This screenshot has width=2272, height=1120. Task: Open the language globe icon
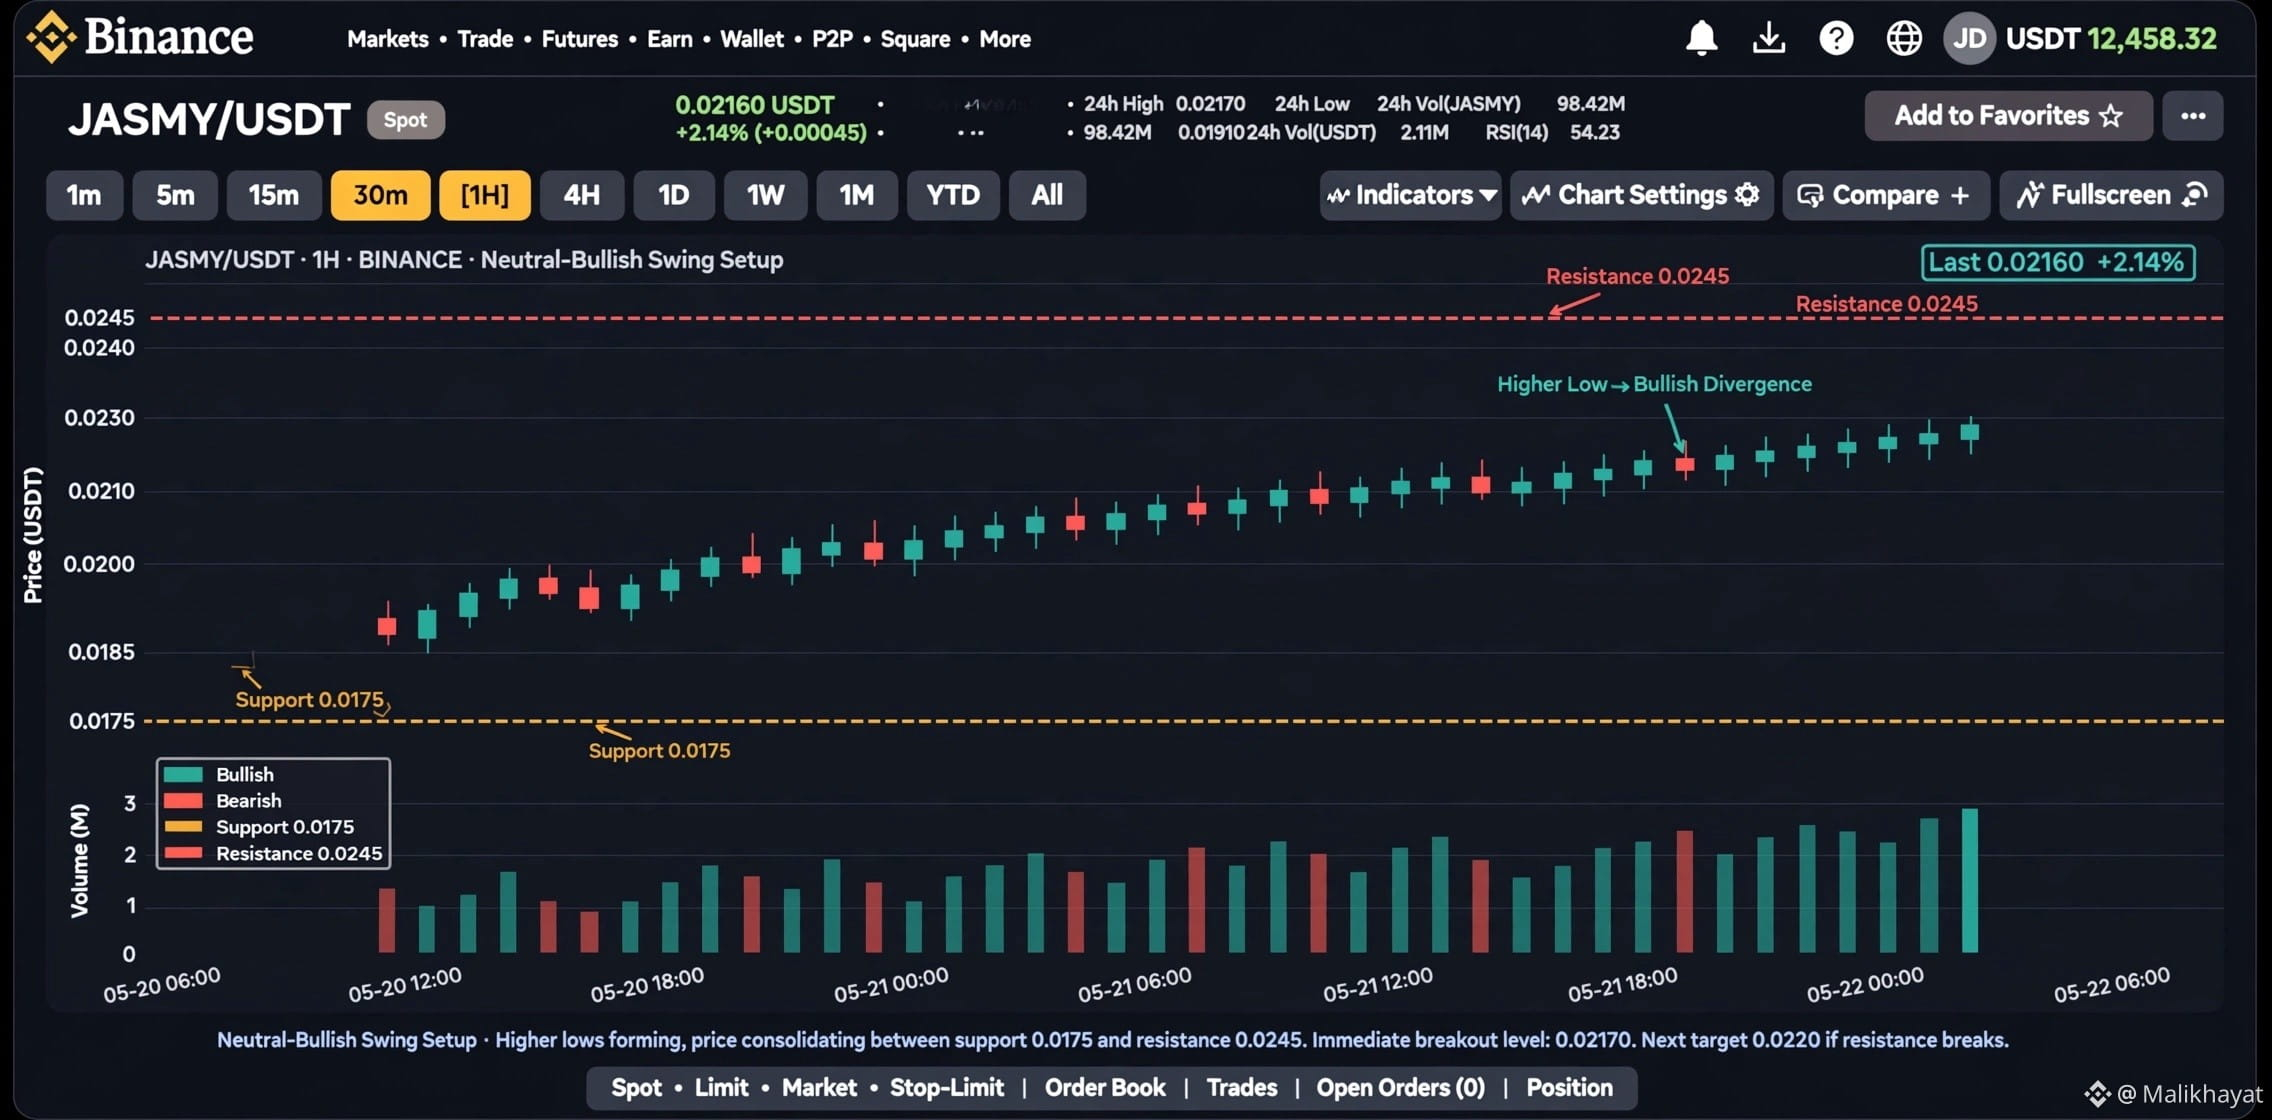[1903, 38]
